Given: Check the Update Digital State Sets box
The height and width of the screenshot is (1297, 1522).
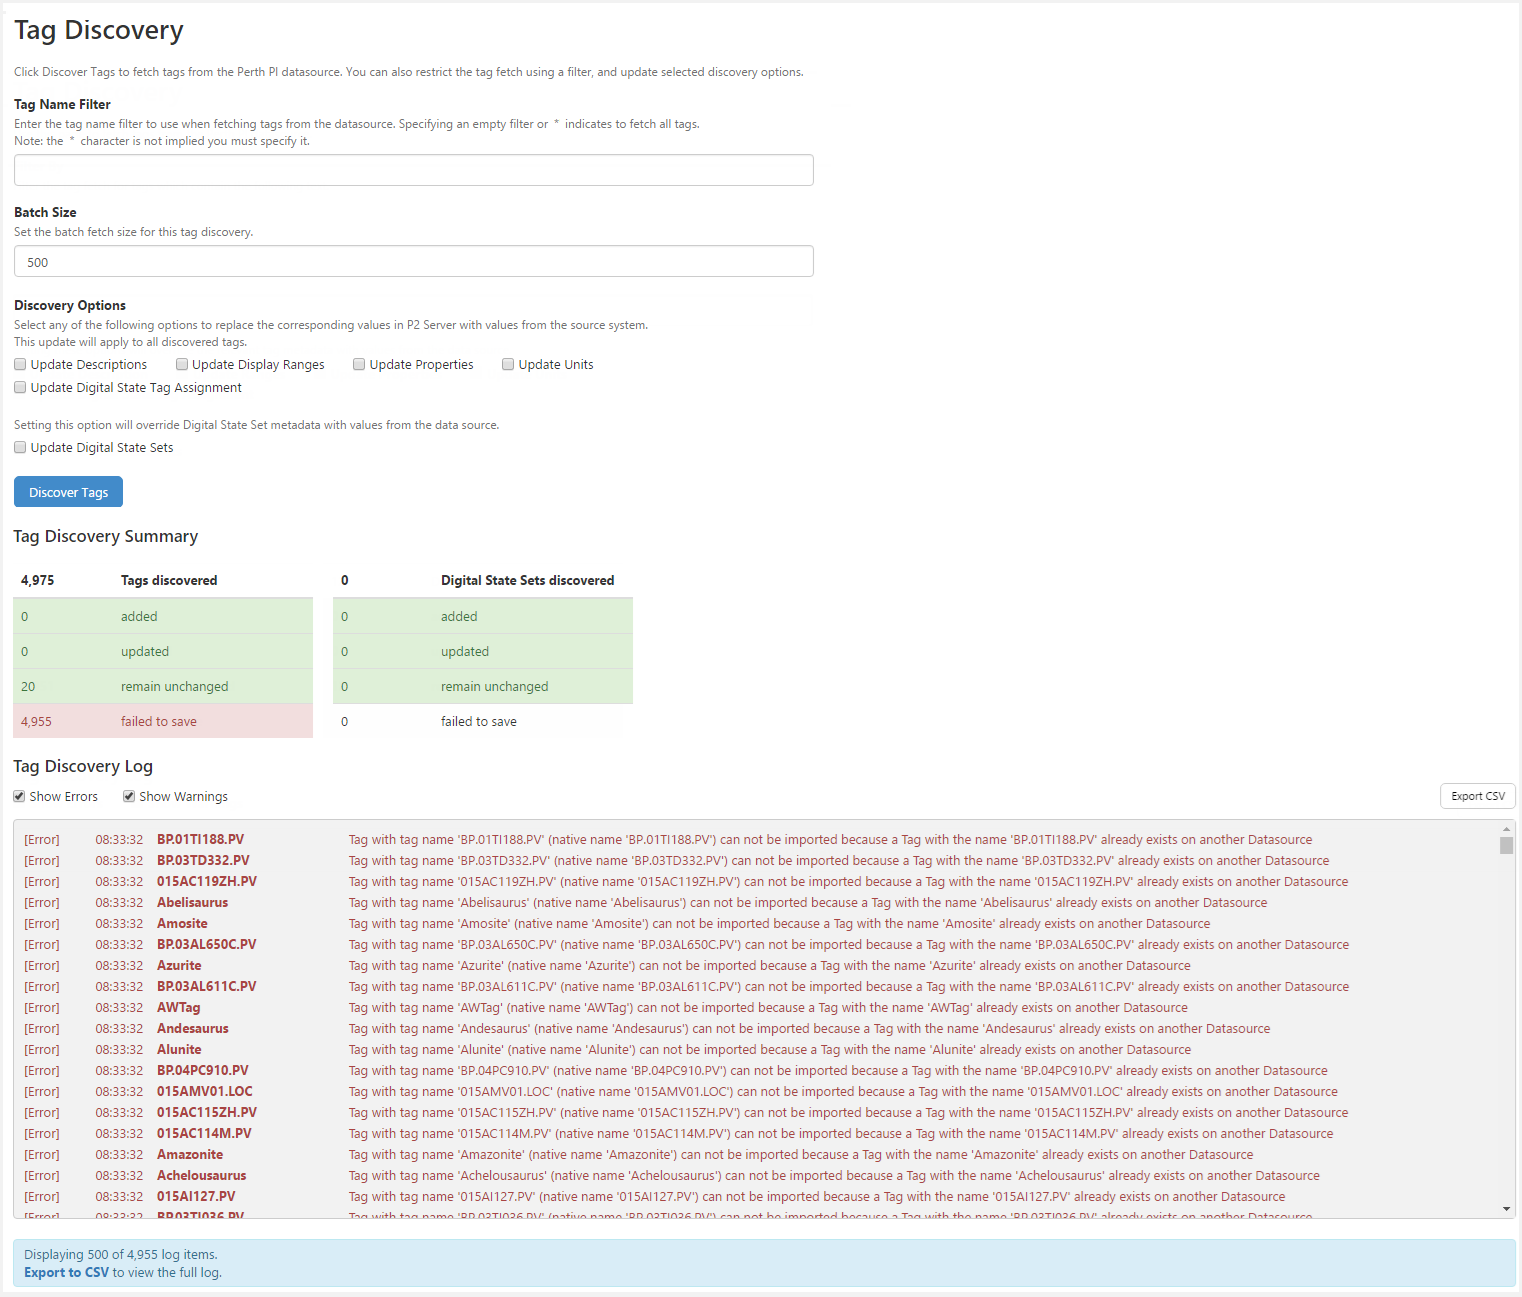Looking at the screenshot, I should (20, 448).
